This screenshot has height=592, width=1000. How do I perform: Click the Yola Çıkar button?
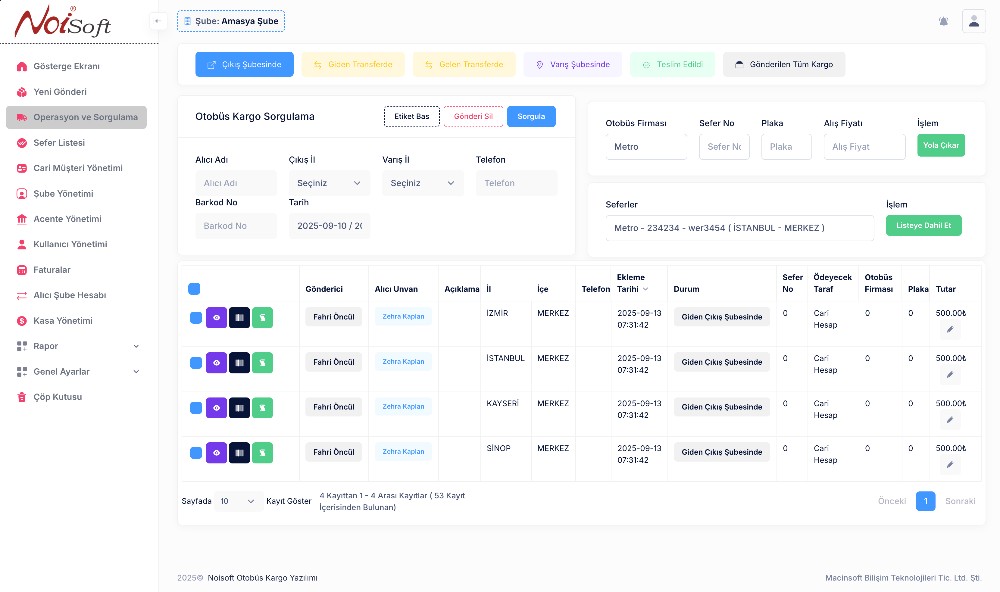[x=940, y=145]
